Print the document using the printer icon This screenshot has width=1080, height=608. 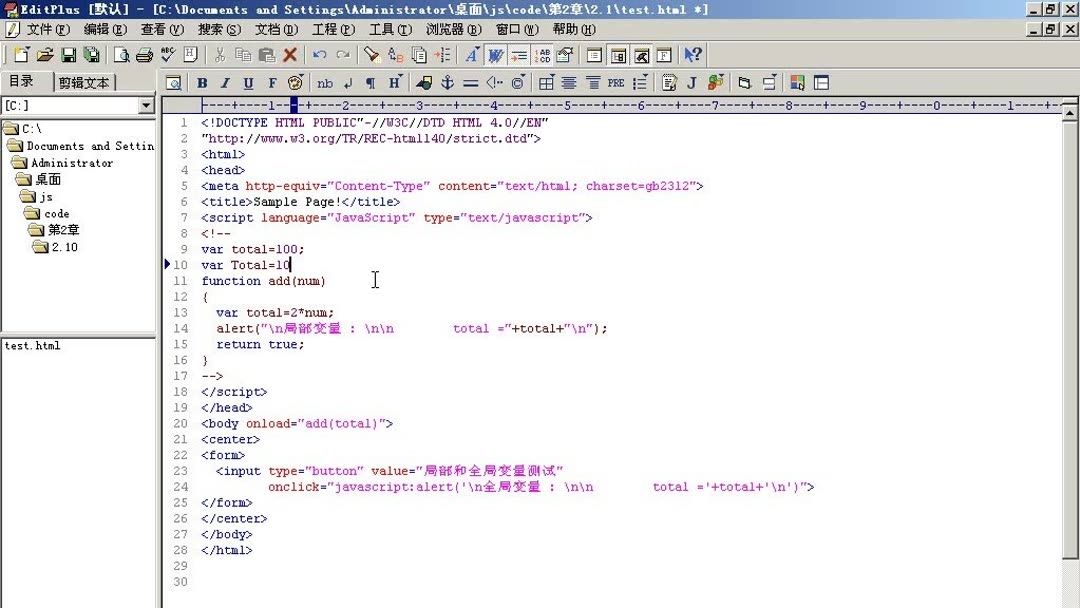point(143,55)
